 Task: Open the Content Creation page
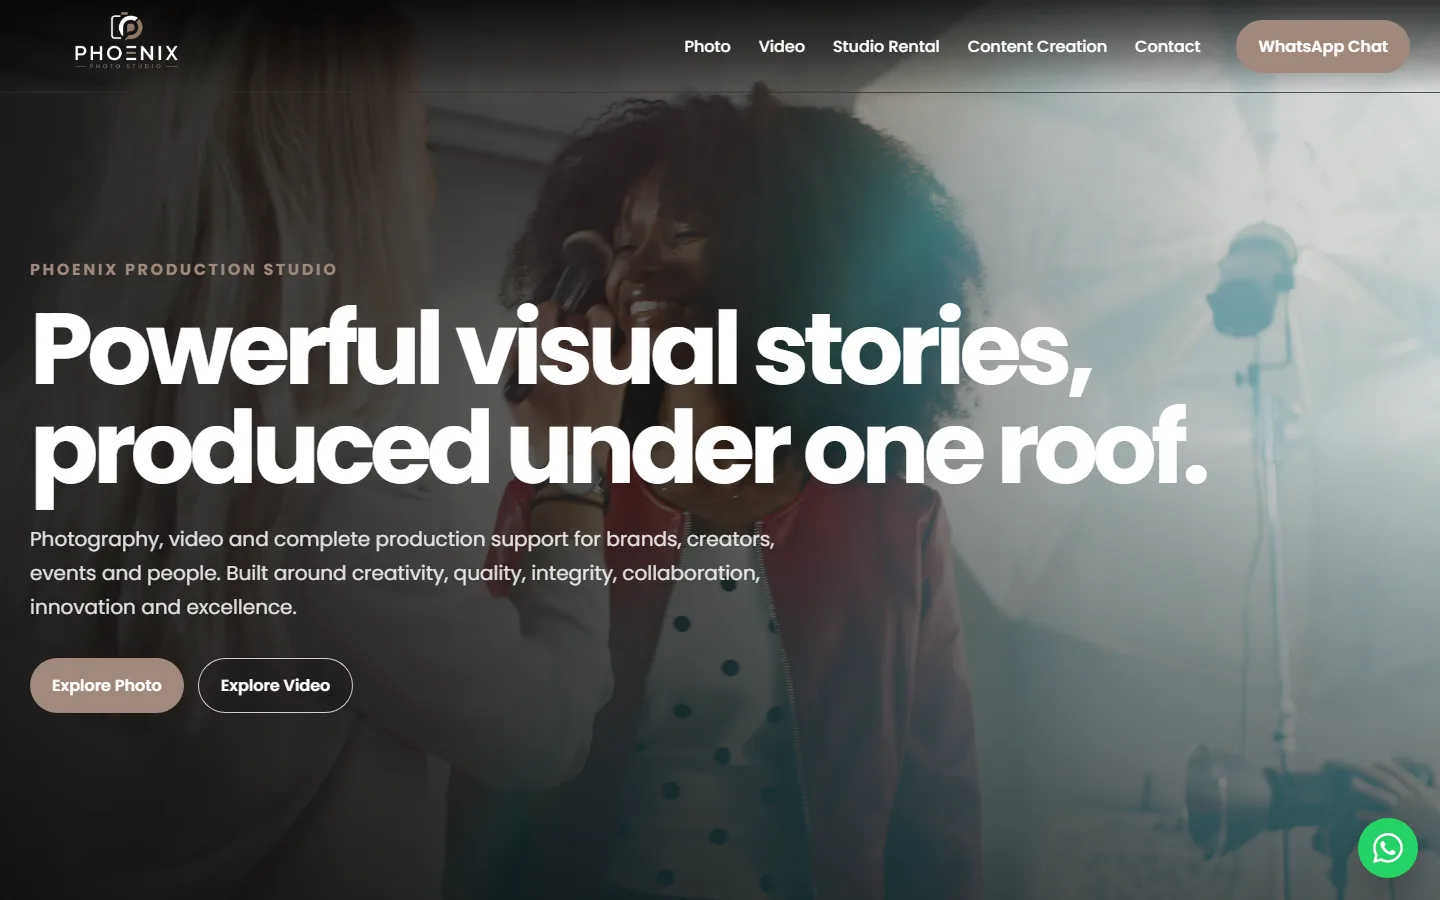(1037, 46)
